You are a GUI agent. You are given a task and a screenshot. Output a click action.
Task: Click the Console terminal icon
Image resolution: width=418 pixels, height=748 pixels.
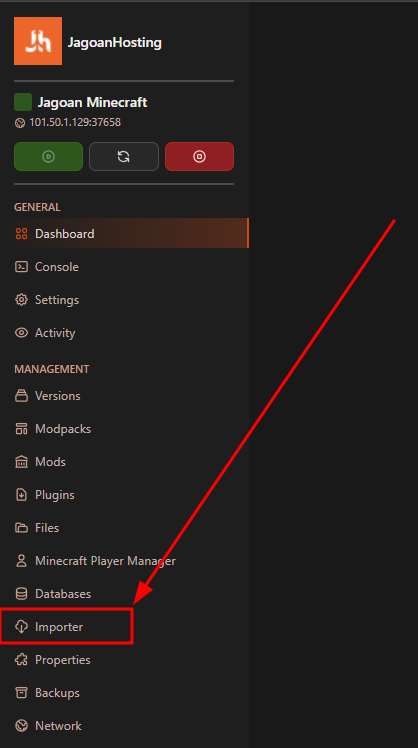pos(21,267)
